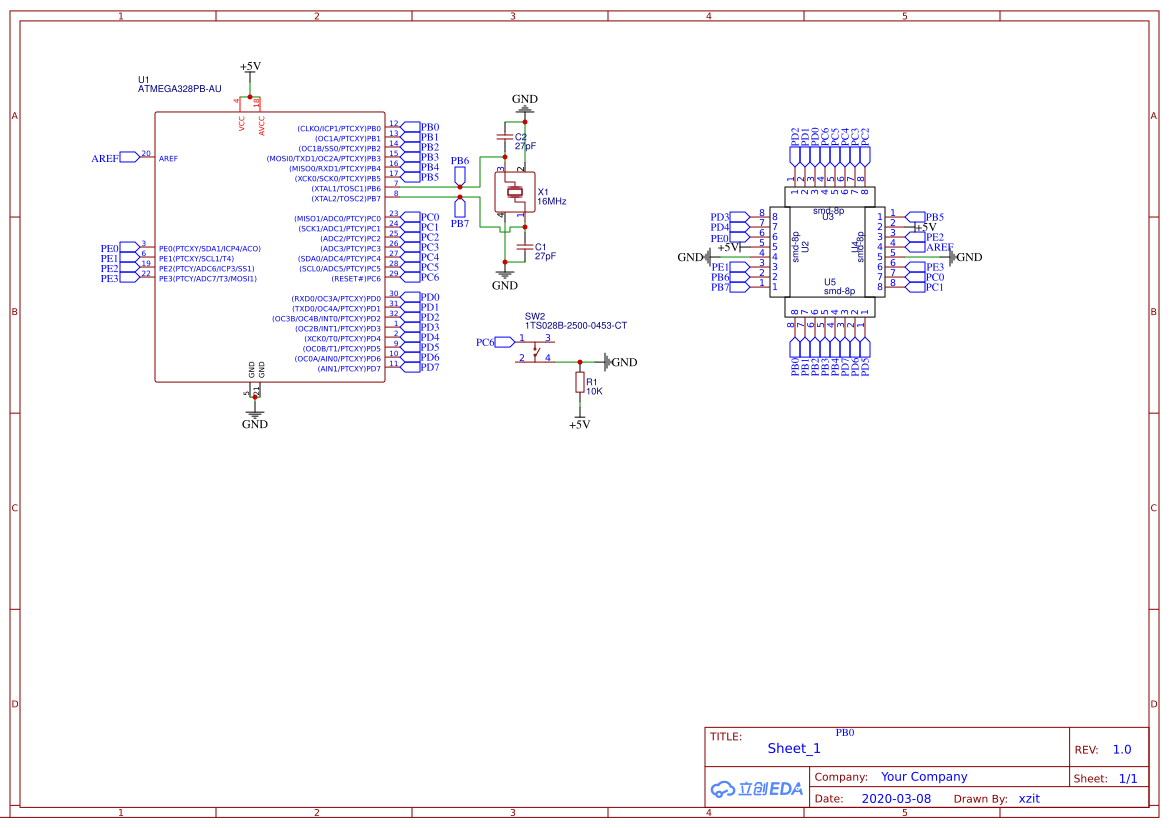Click the 27pF value of C1
The width and height of the screenshot is (1169, 828).
[x=545, y=256]
